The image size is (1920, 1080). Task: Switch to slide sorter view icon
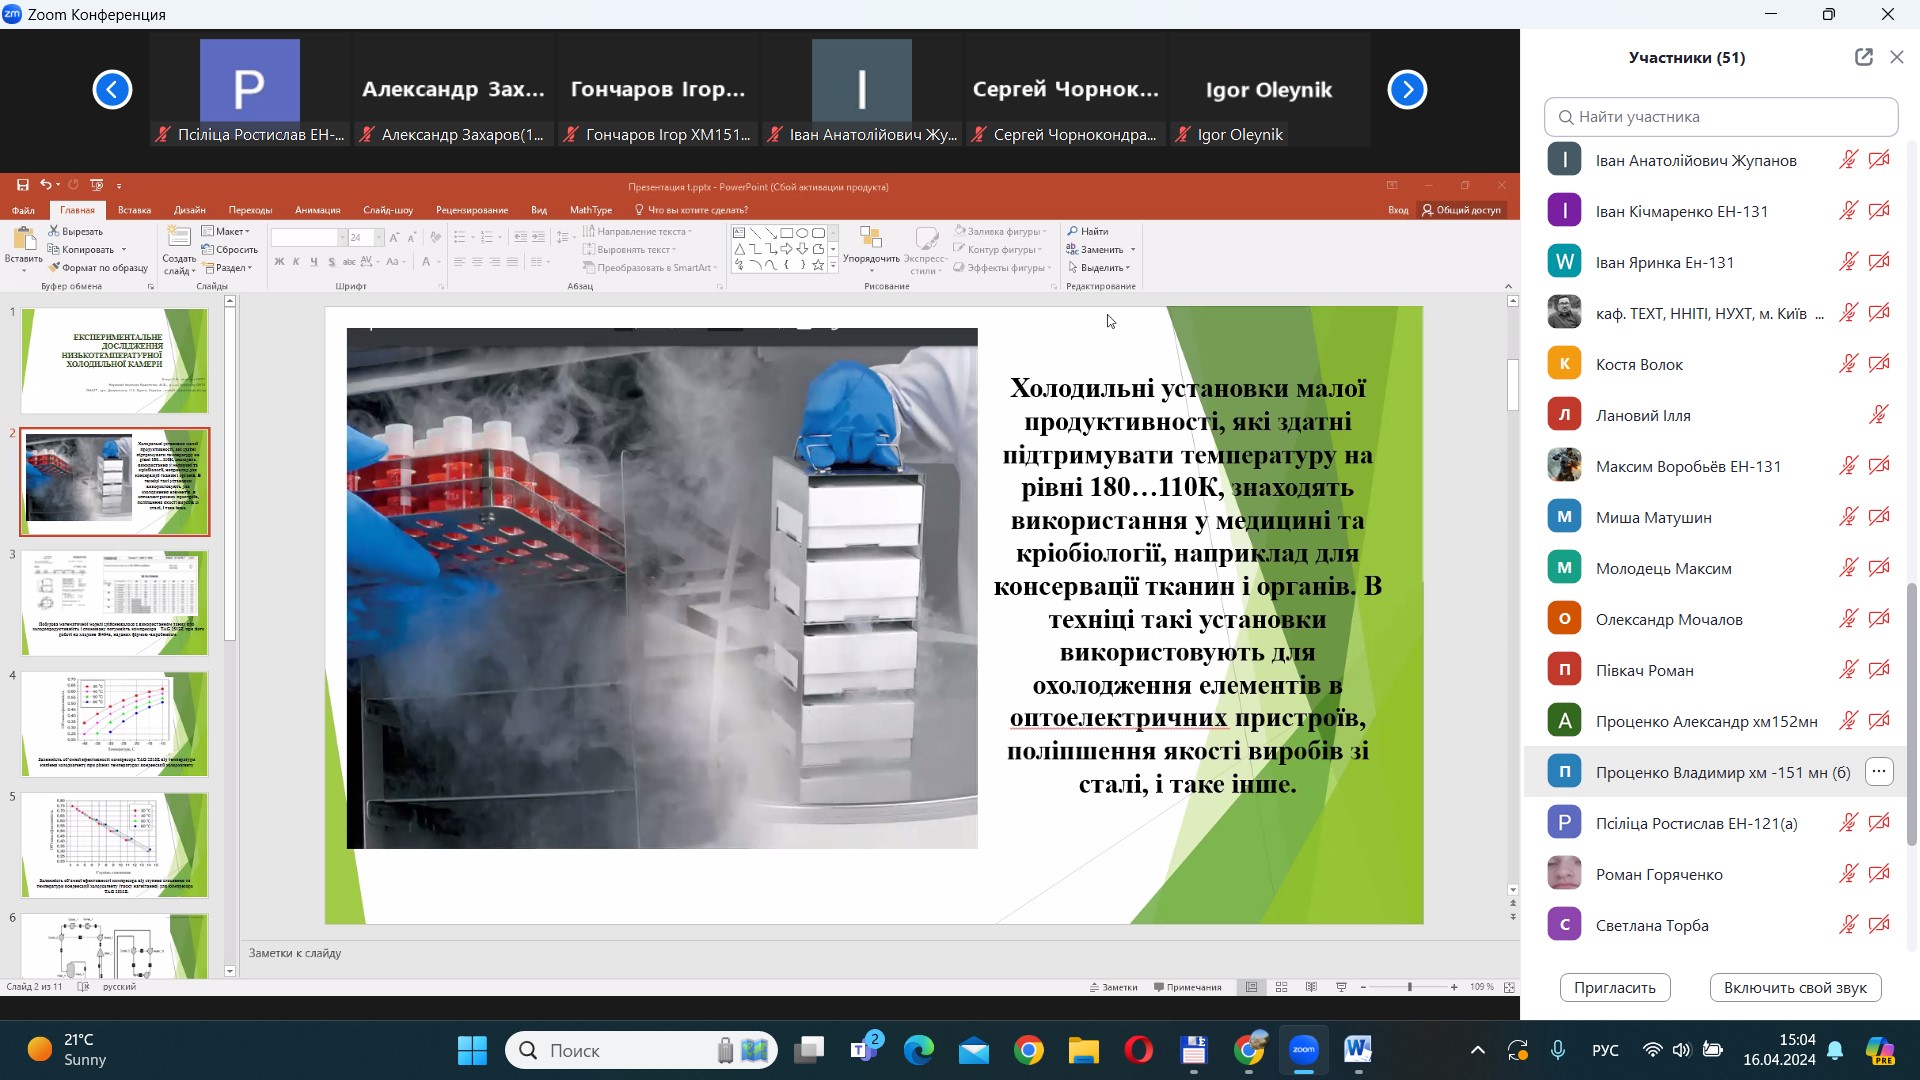(1281, 987)
